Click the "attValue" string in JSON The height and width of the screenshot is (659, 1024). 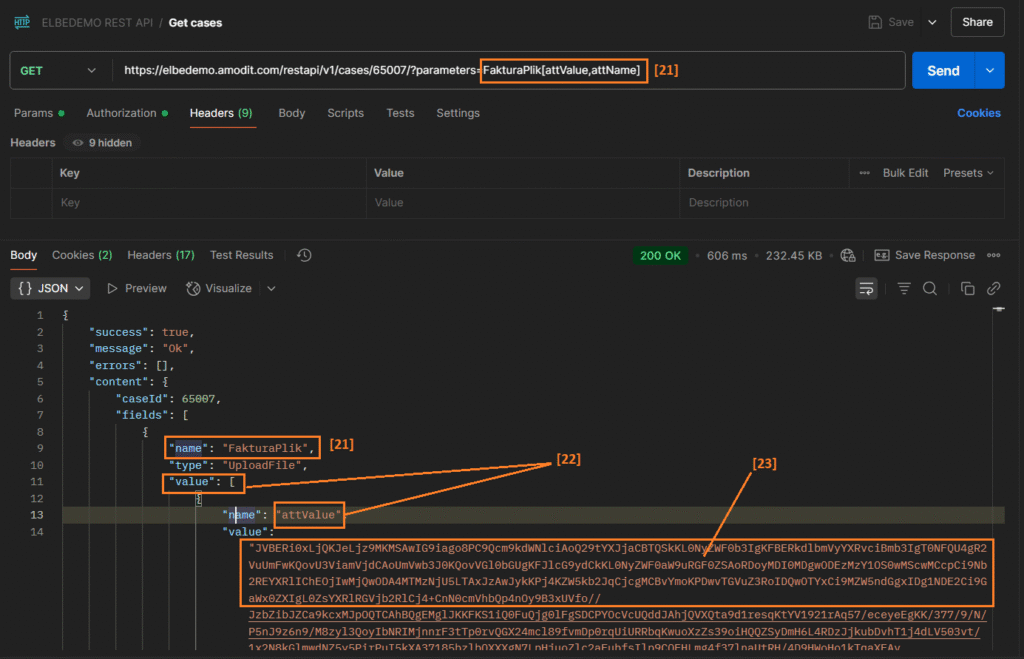click(x=308, y=515)
